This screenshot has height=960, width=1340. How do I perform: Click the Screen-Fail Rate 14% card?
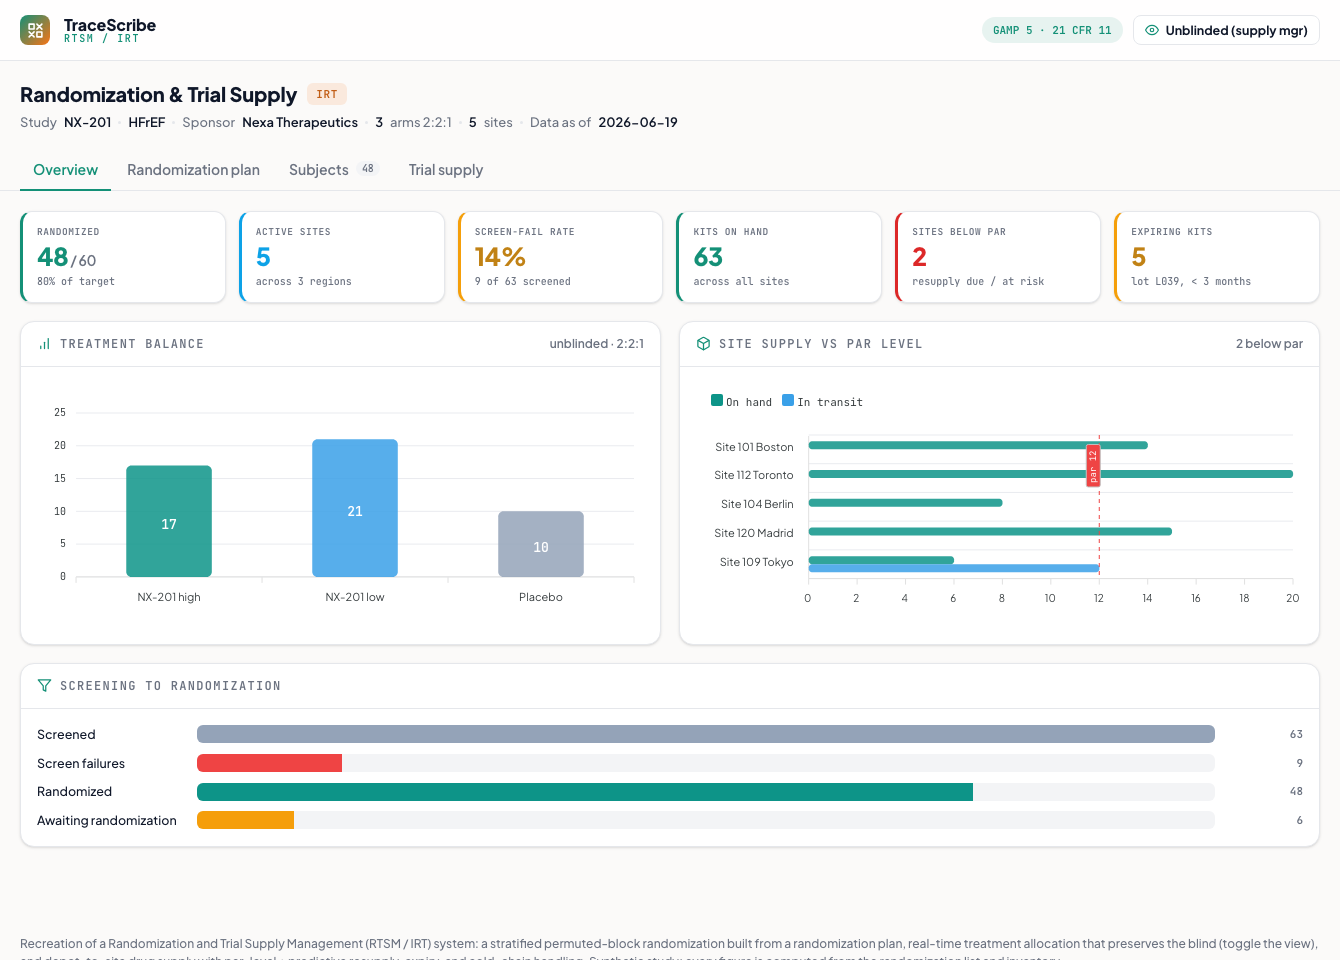tap(561, 257)
